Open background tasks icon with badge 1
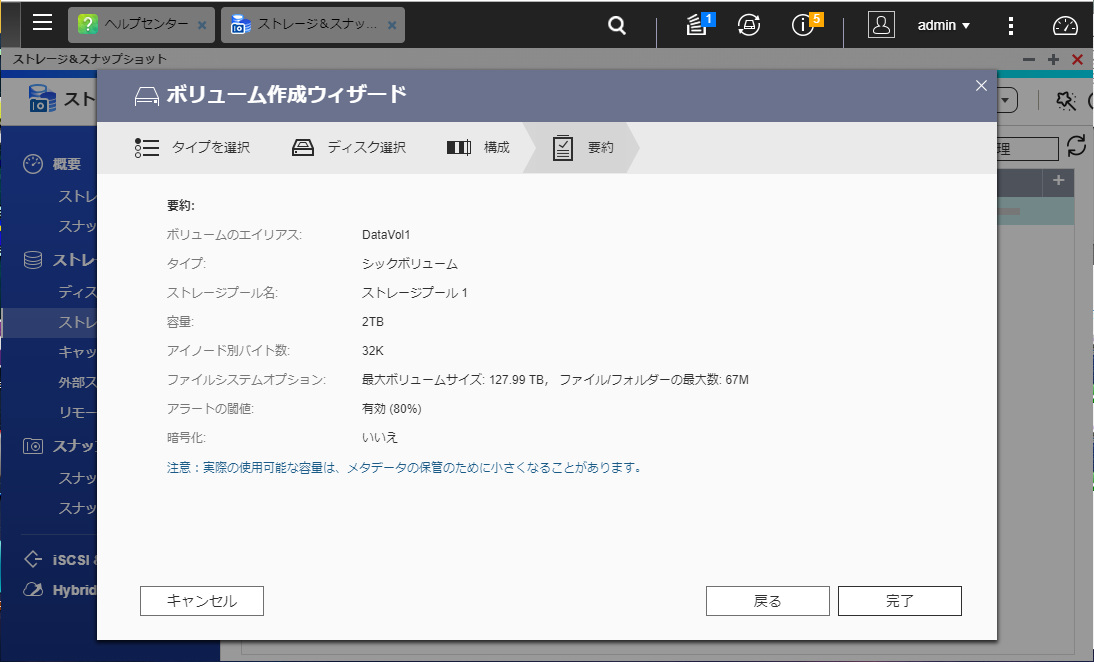 pos(700,24)
